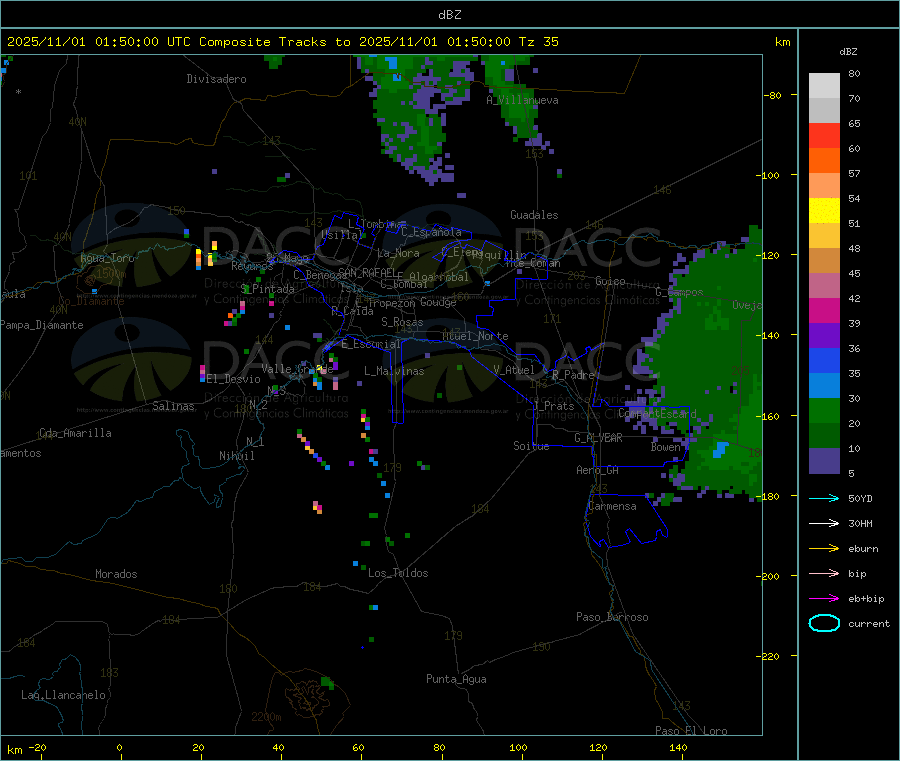
Task: Click the Pampa_Diamante map label
Action: [x=42, y=325]
